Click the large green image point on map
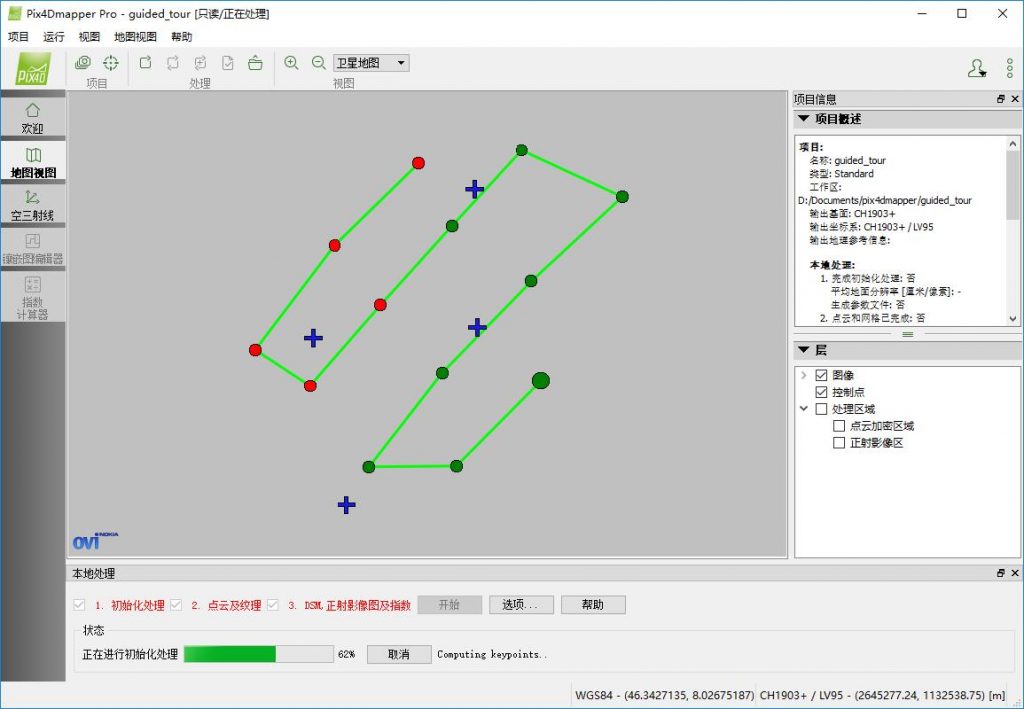This screenshot has width=1024, height=709. tap(541, 381)
